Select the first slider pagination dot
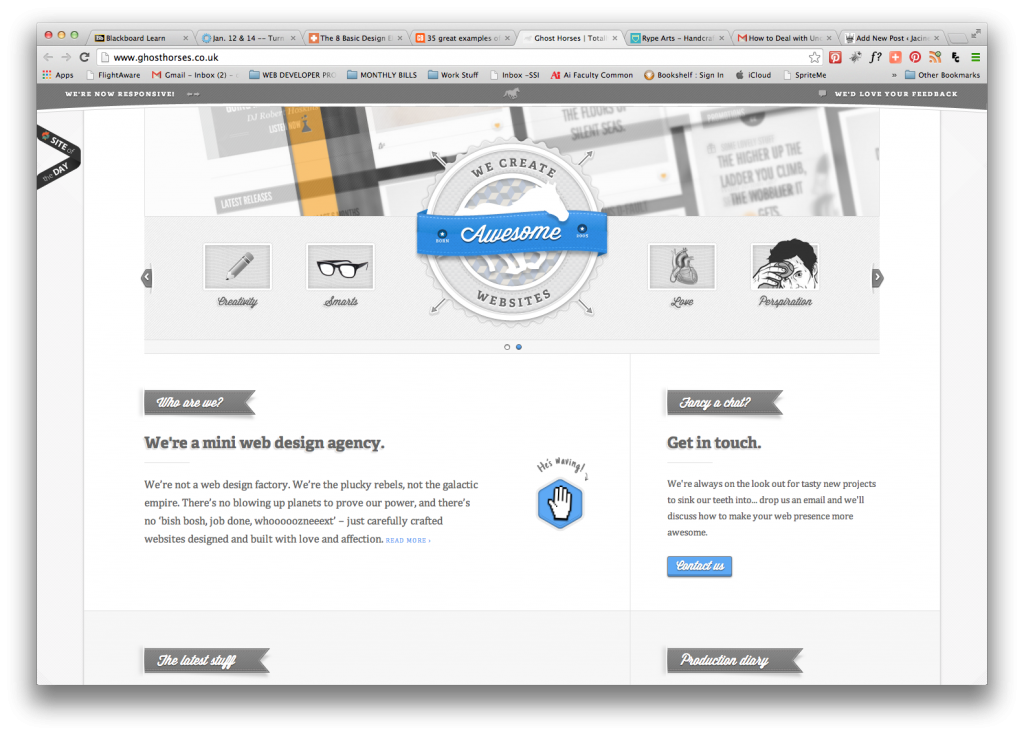This screenshot has height=736, width=1024. (507, 347)
